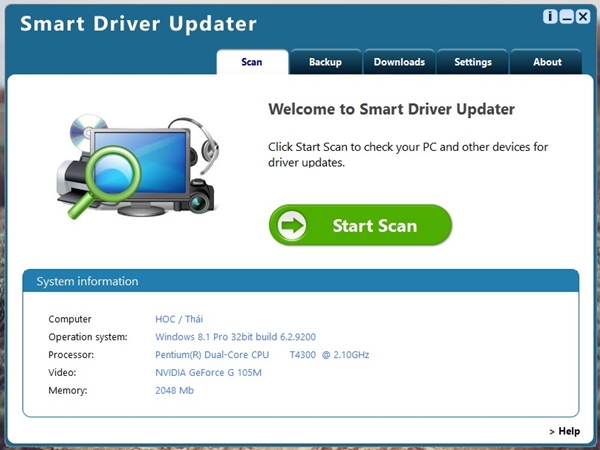Viewport: 600px width, 450px height.
Task: Select the About tab
Action: pos(546,62)
